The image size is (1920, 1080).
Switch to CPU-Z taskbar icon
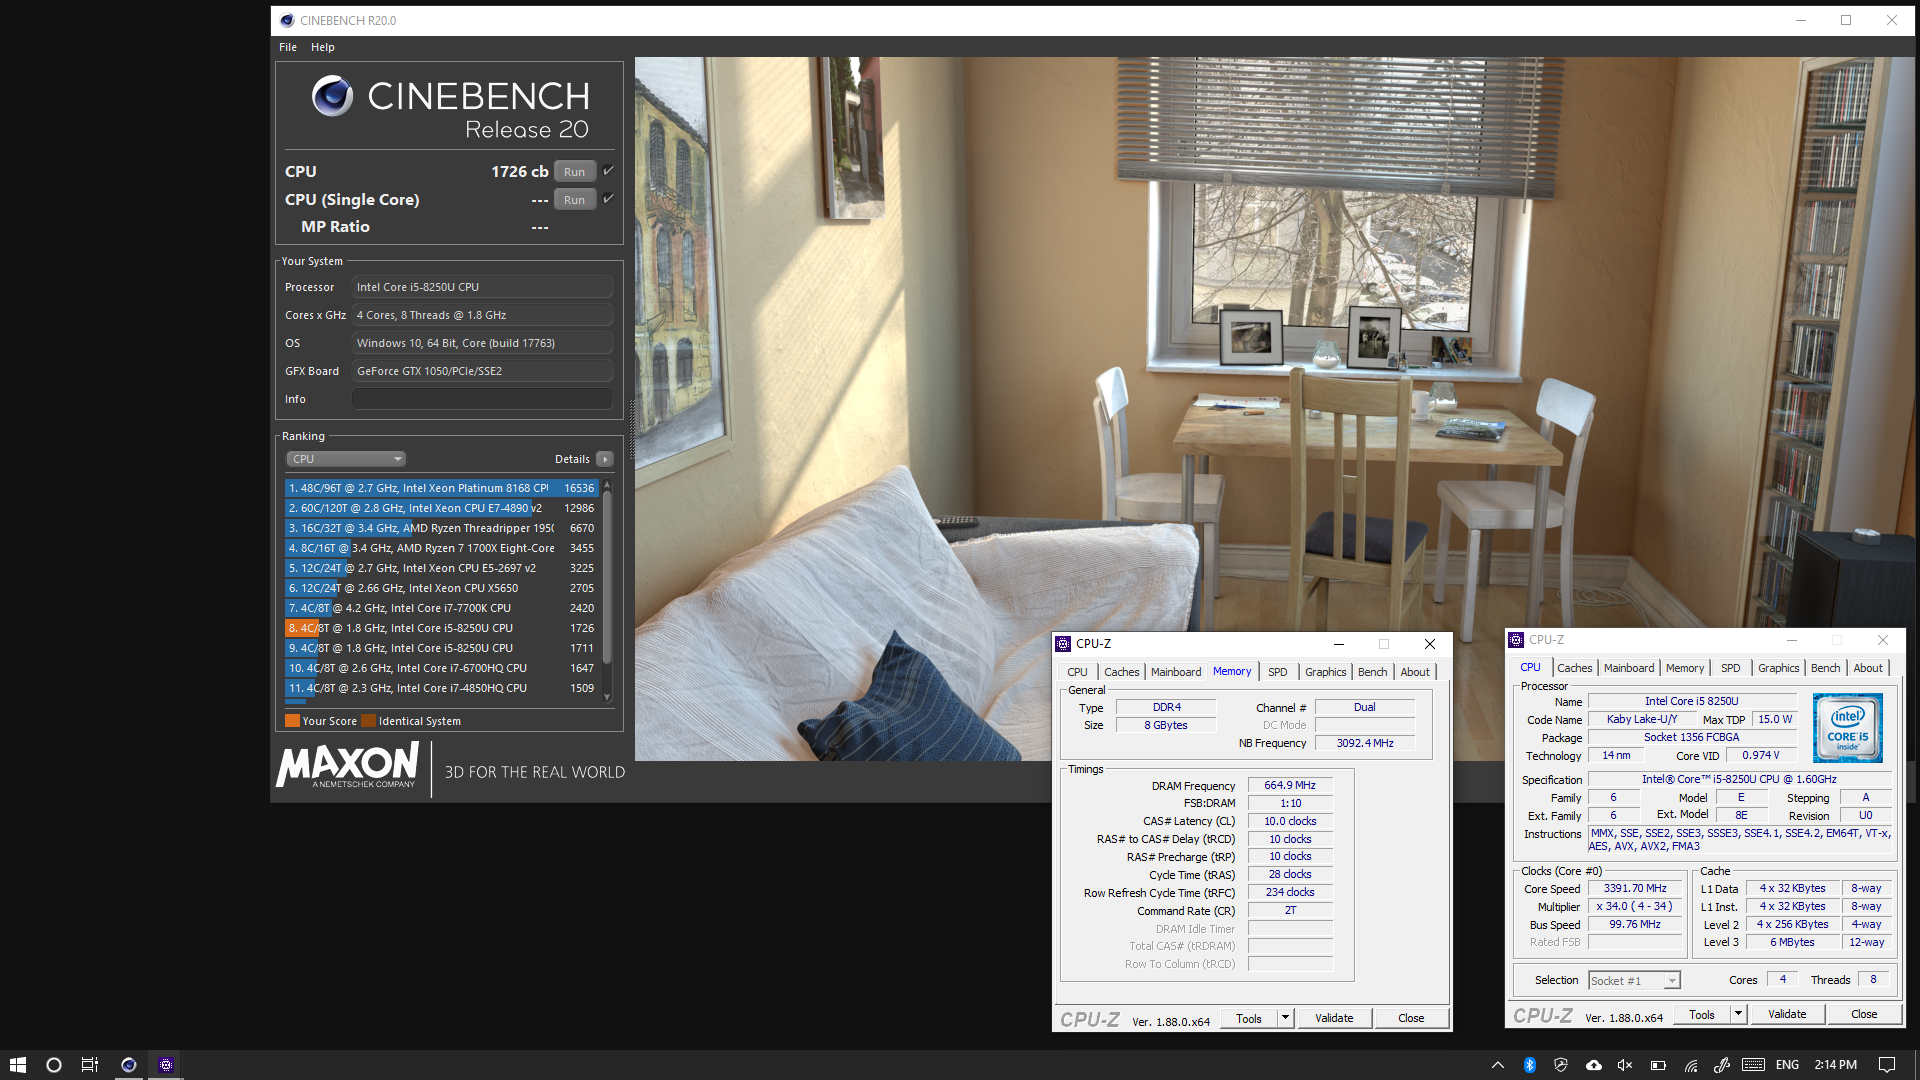[x=166, y=1065]
